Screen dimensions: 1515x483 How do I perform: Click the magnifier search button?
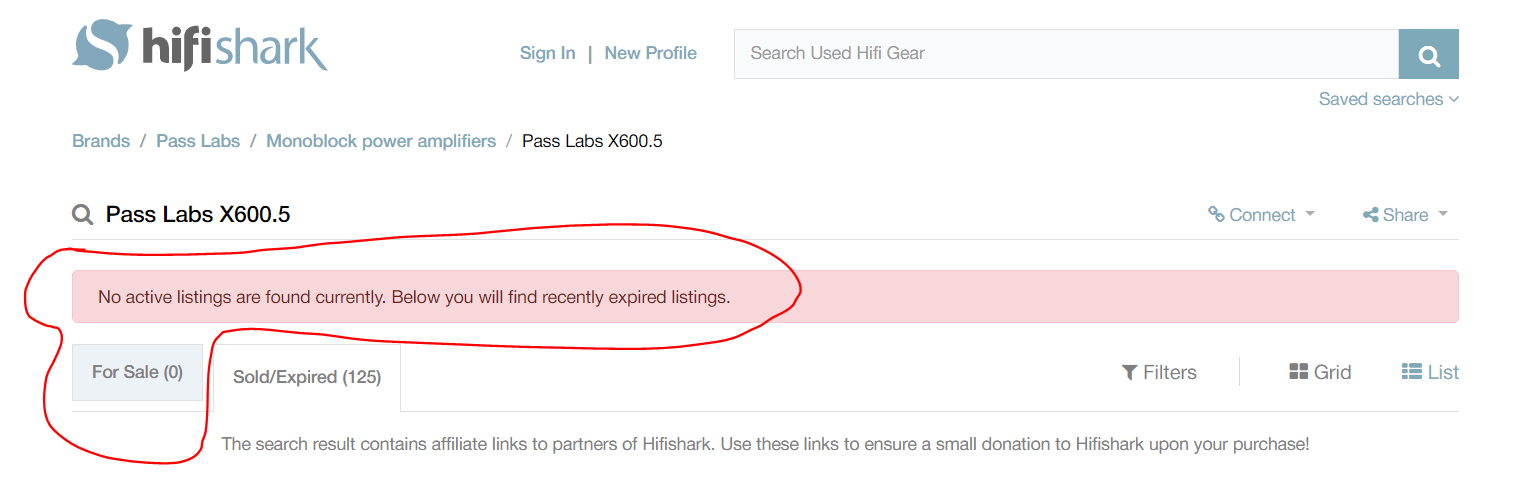click(x=1428, y=54)
